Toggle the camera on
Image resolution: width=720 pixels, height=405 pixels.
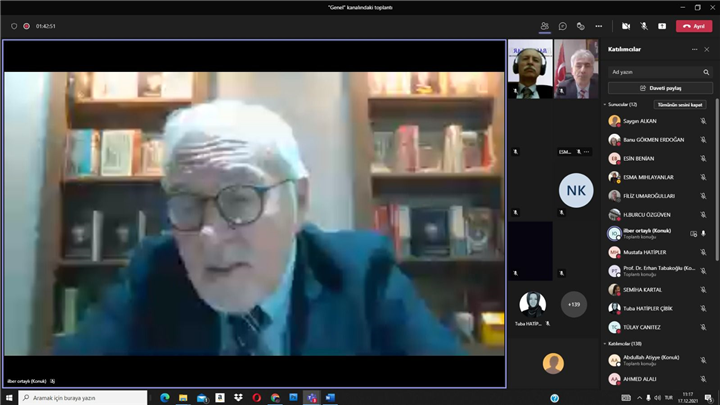[626, 26]
